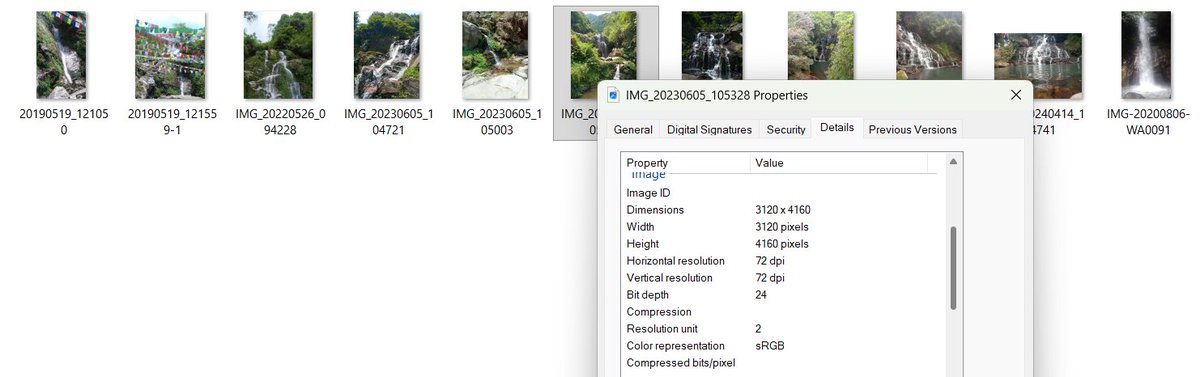Click the Bit depth value 24
The height and width of the screenshot is (377, 1200).
(762, 295)
